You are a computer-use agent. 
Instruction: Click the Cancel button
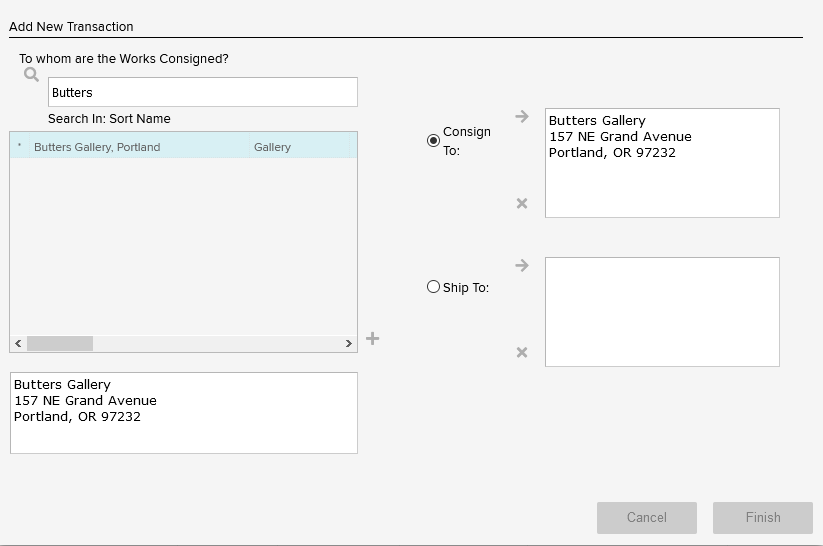(646, 518)
